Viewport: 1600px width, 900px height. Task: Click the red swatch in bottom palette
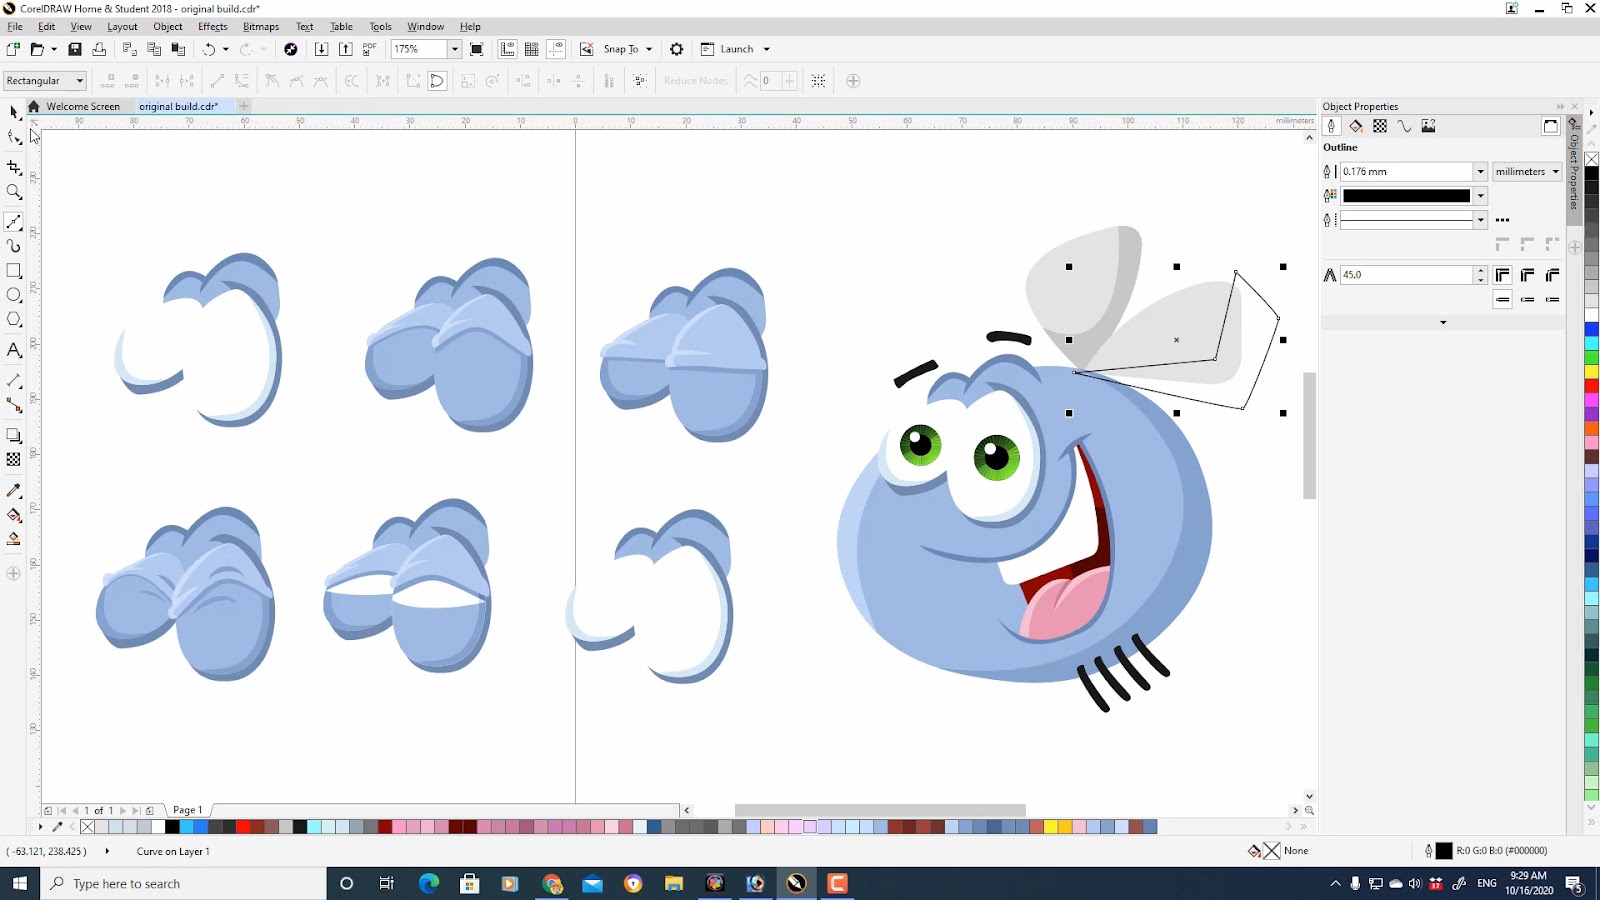click(243, 827)
